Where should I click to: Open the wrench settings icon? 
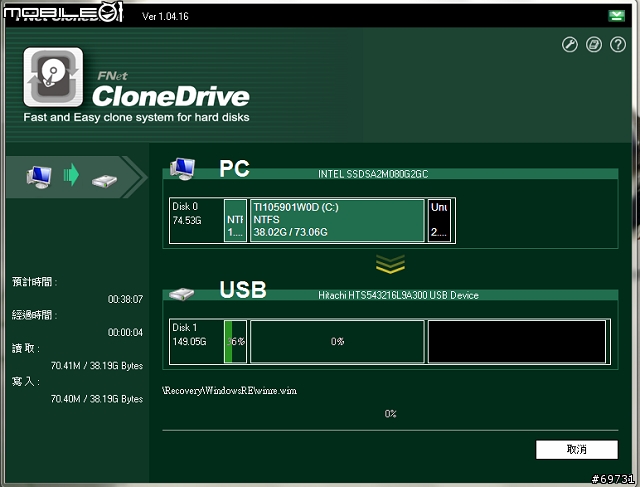[570, 44]
